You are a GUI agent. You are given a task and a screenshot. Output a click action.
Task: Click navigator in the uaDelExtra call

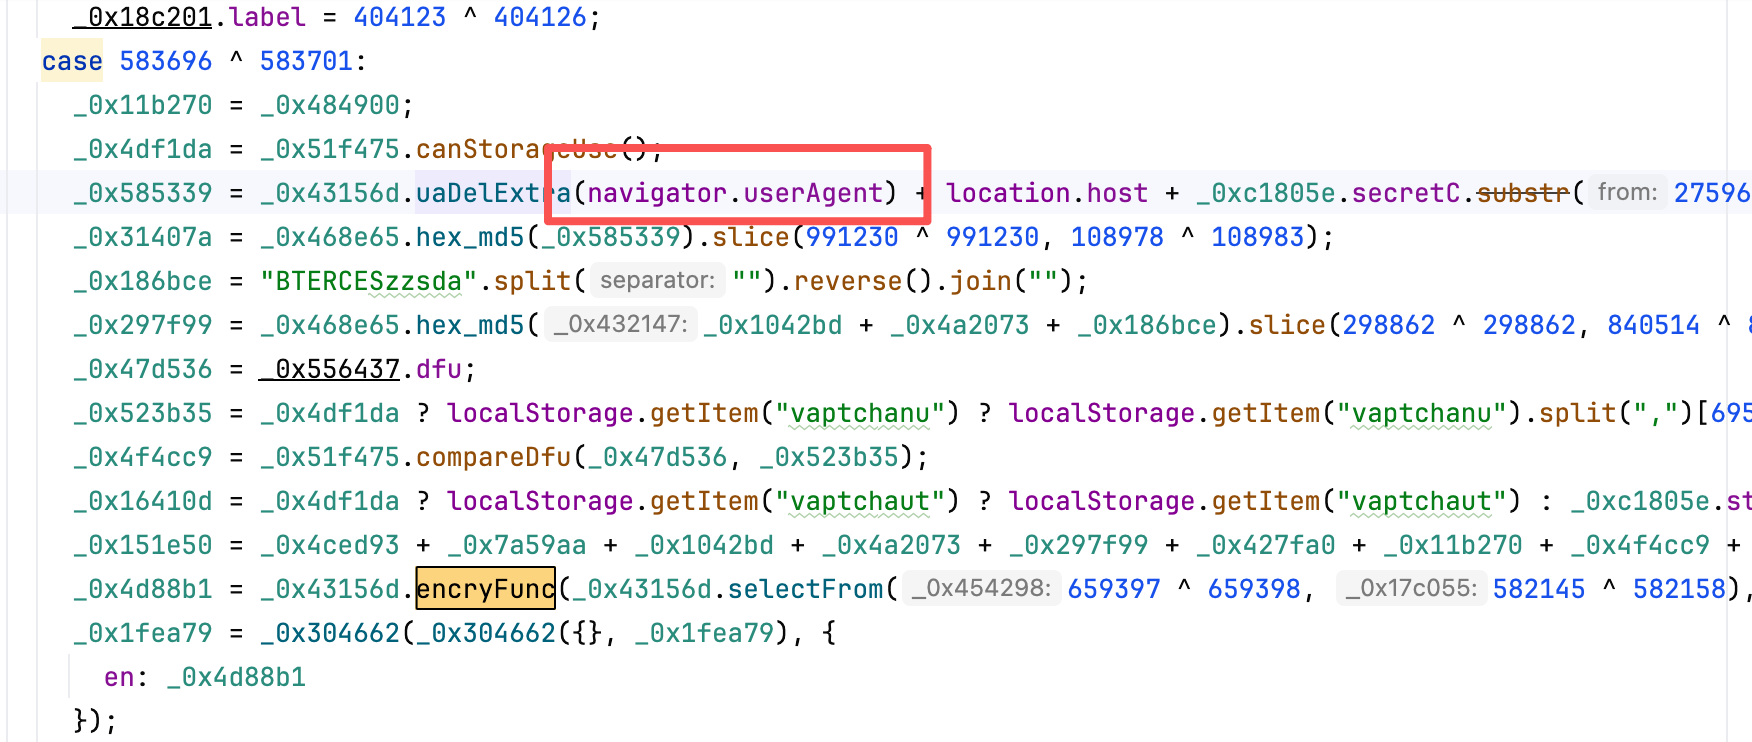coord(657,193)
